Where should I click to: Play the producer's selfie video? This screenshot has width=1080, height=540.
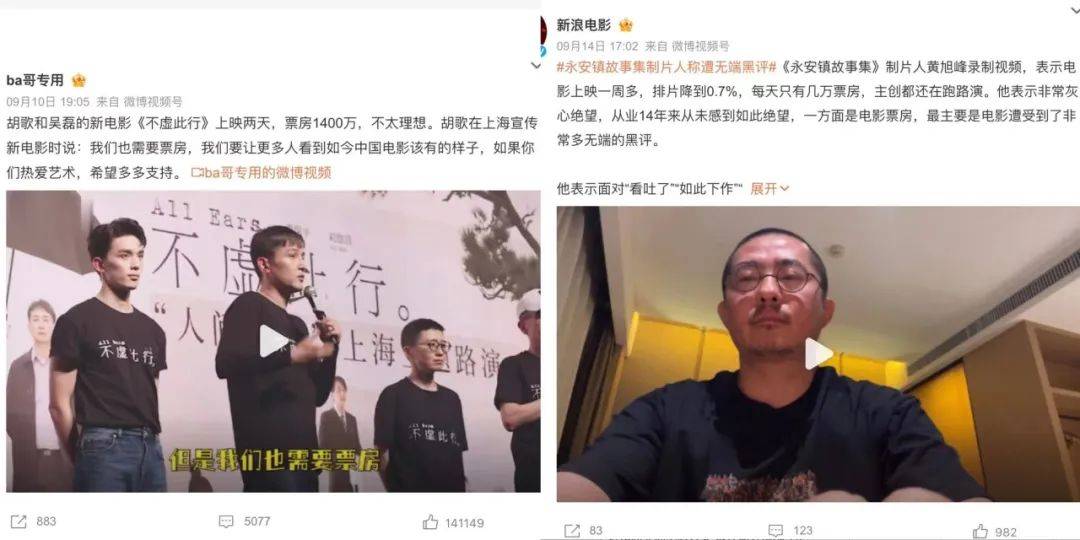pos(818,353)
